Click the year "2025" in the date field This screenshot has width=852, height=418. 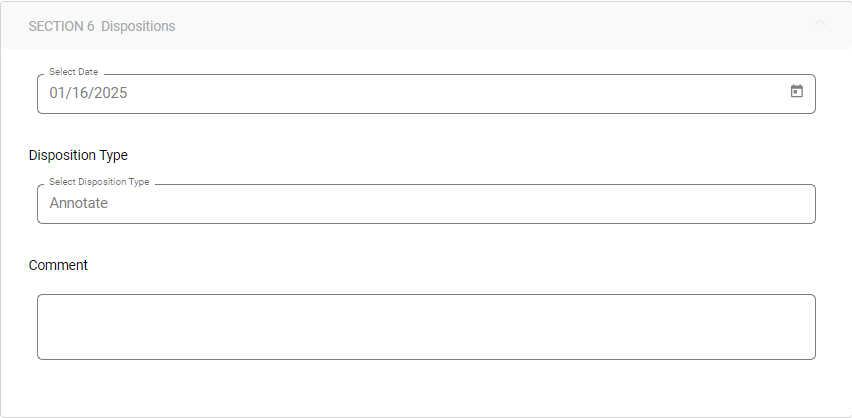pyautogui.click(x=109, y=93)
